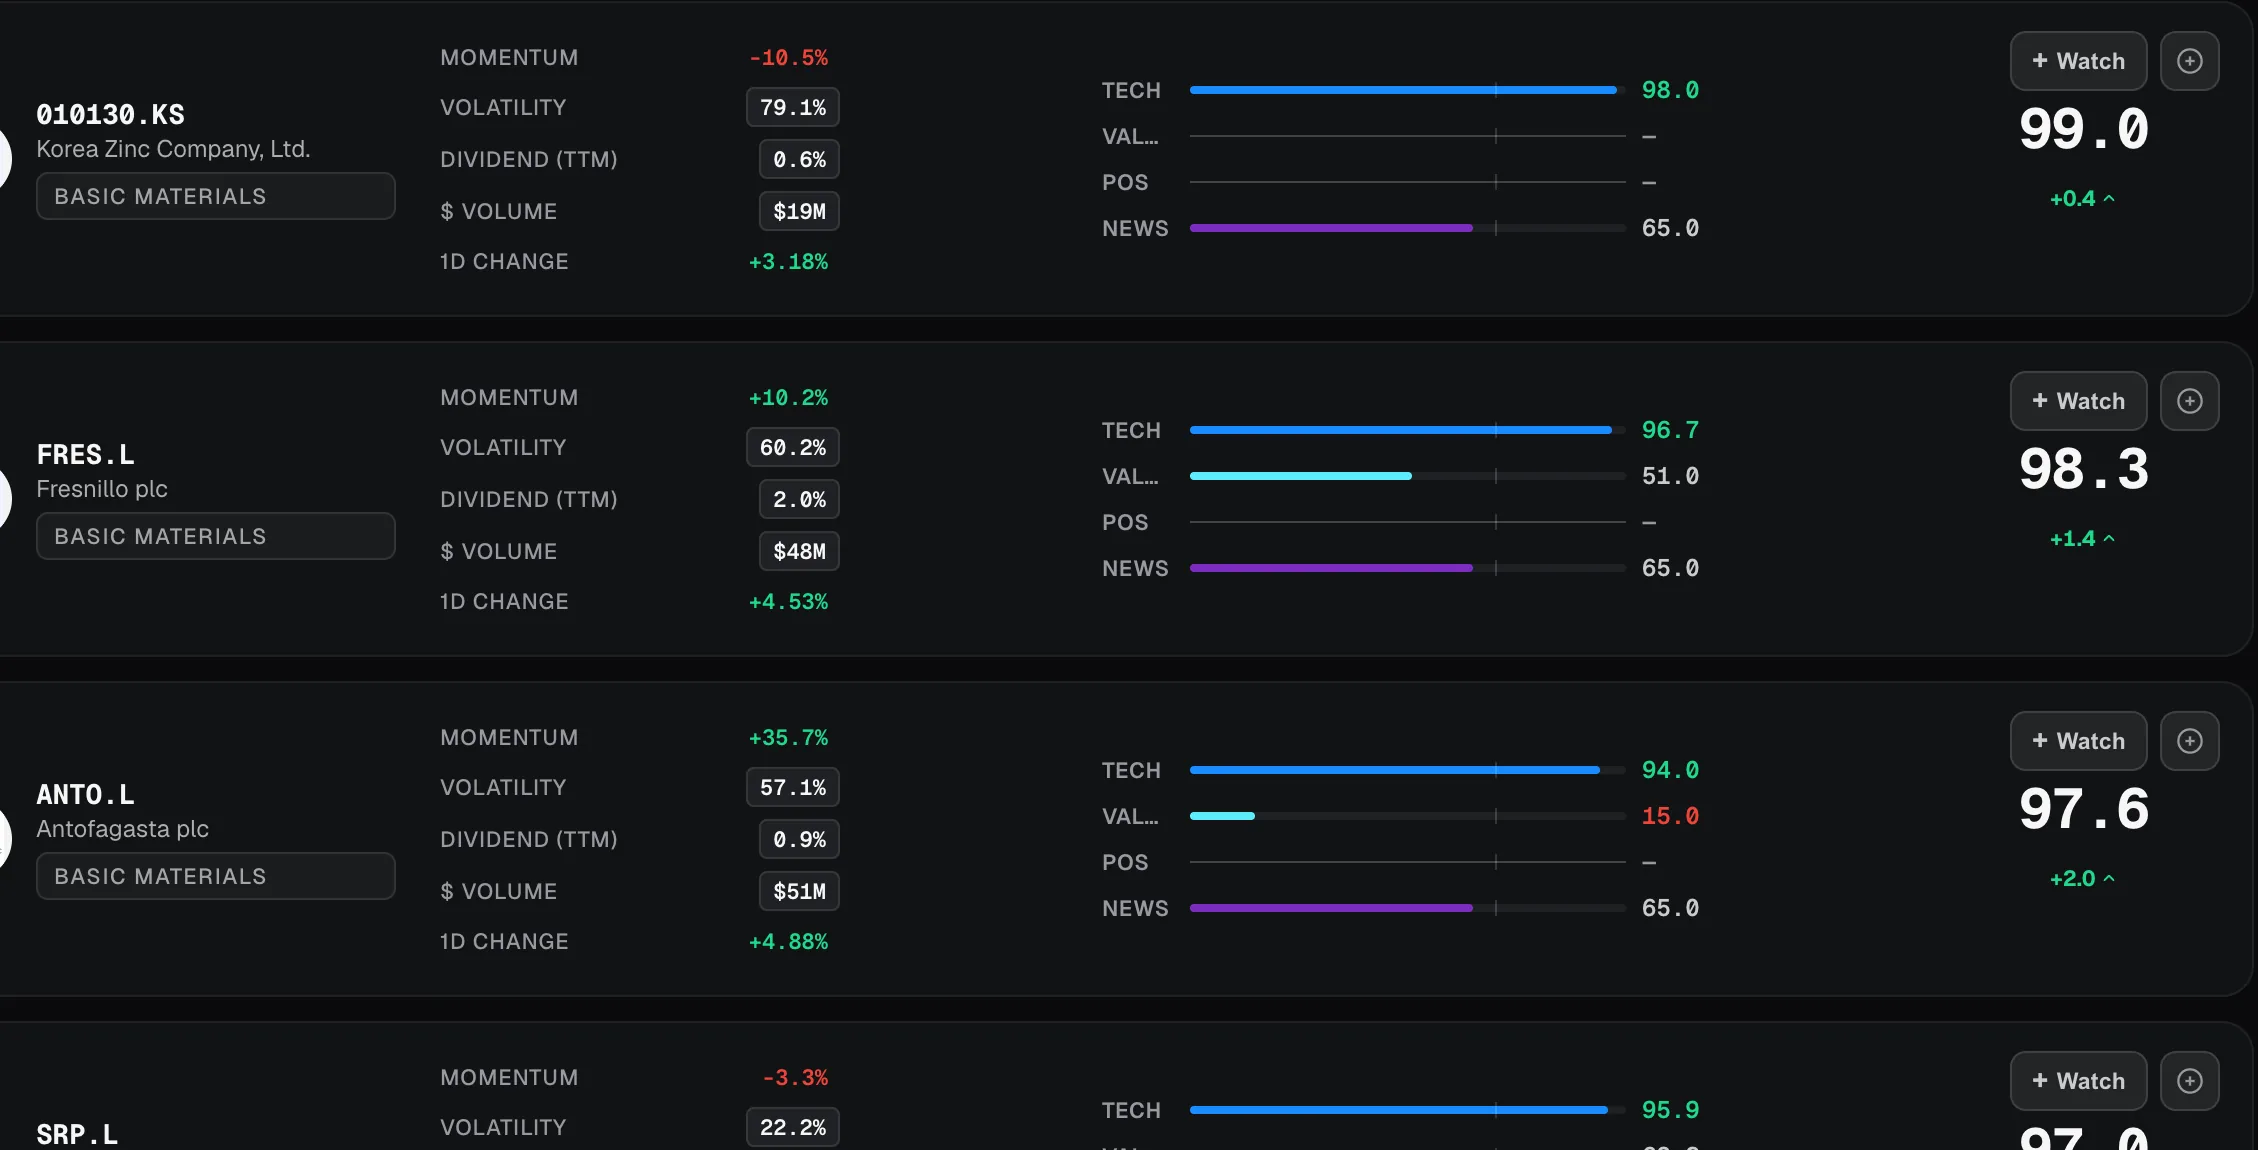Click the 98.0 TECH score

(x=1670, y=90)
